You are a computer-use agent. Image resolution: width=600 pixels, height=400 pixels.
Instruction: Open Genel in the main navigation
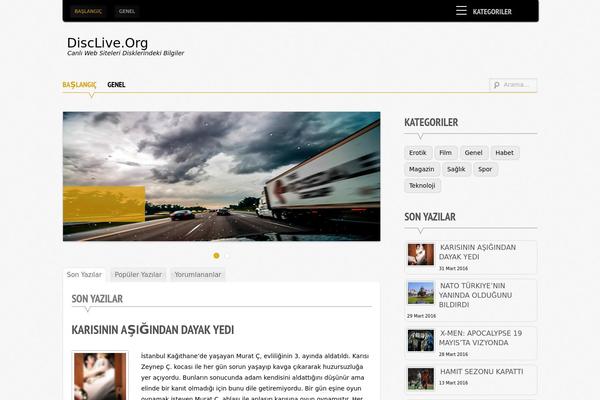(116, 85)
